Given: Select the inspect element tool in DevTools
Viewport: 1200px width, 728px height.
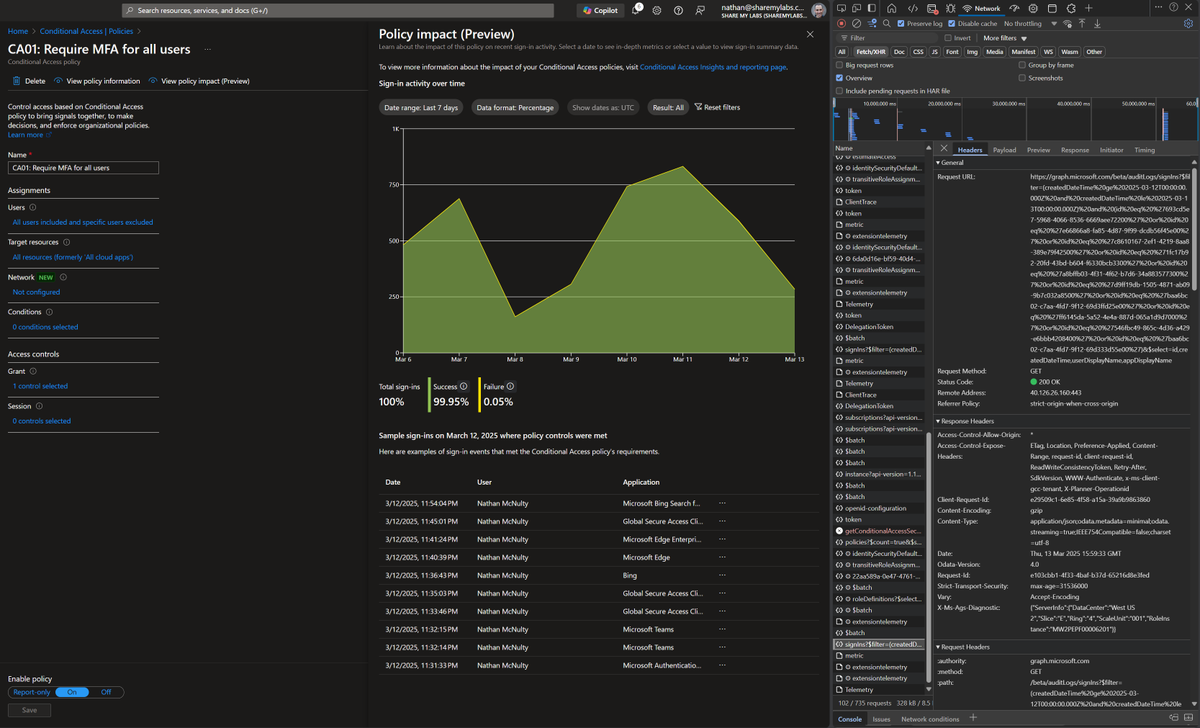Looking at the screenshot, I should pyautogui.click(x=841, y=8).
